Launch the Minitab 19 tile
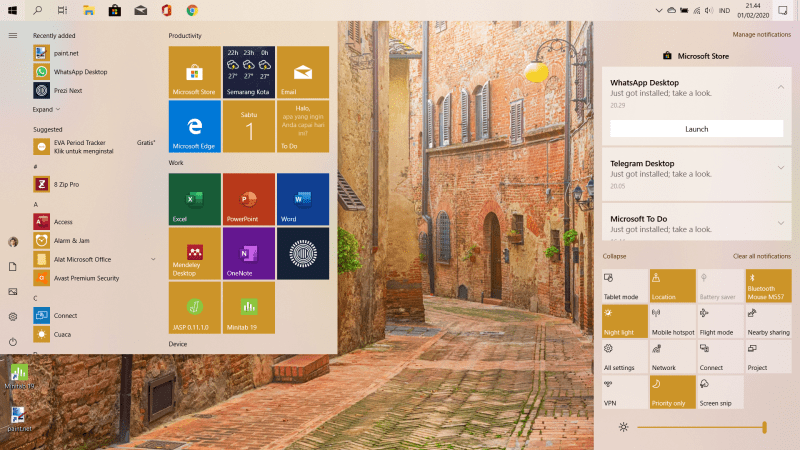800x450 pixels. pos(248,307)
